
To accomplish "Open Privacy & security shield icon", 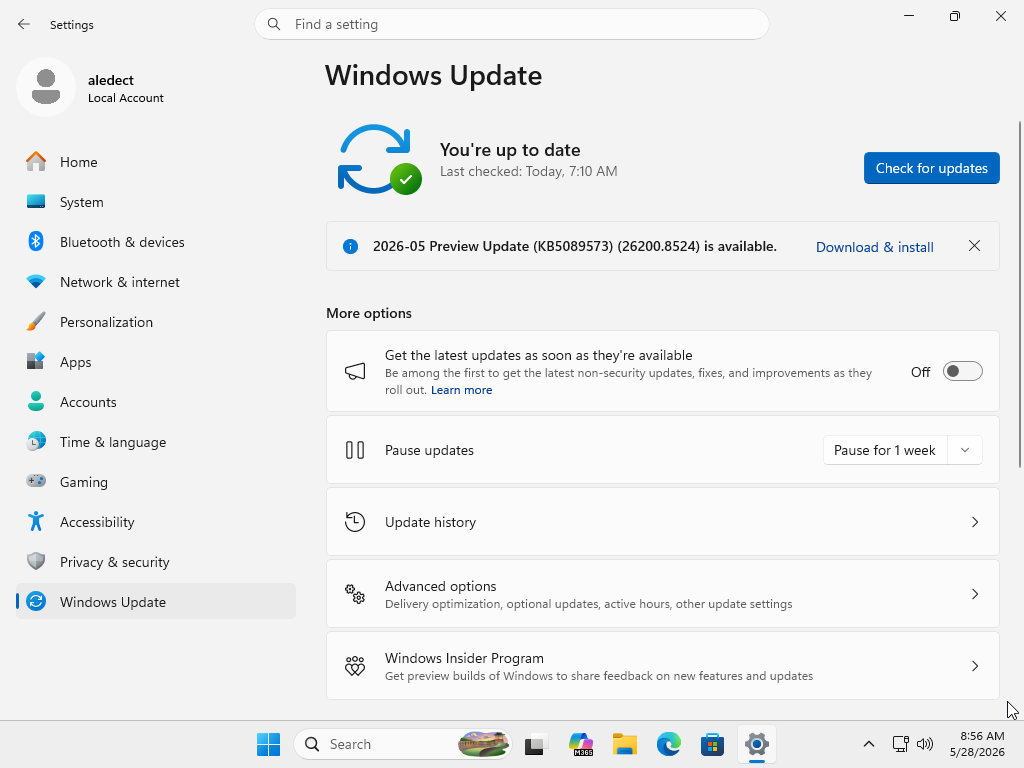I will point(36,561).
